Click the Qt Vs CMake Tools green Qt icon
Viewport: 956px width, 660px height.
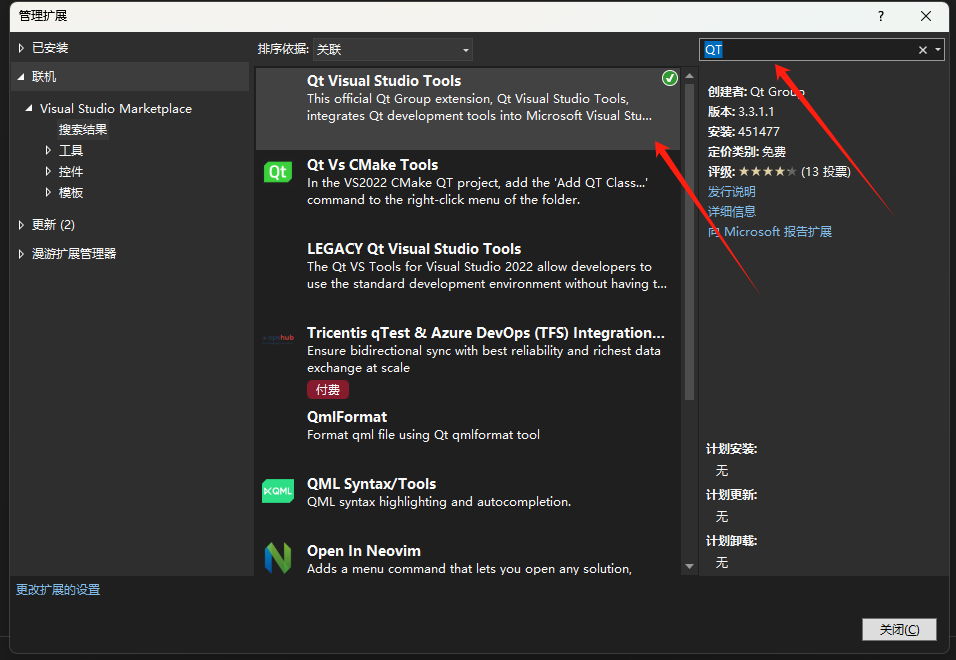pos(277,172)
